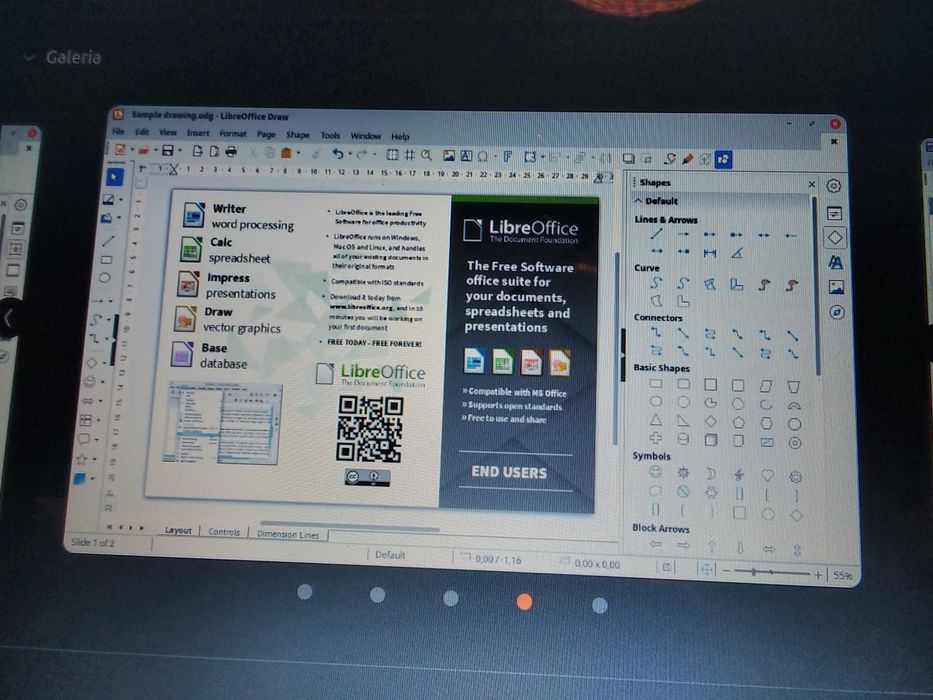The height and width of the screenshot is (700, 933).
Task: Click the cross shape in Basic Shapes
Action: (x=655, y=438)
